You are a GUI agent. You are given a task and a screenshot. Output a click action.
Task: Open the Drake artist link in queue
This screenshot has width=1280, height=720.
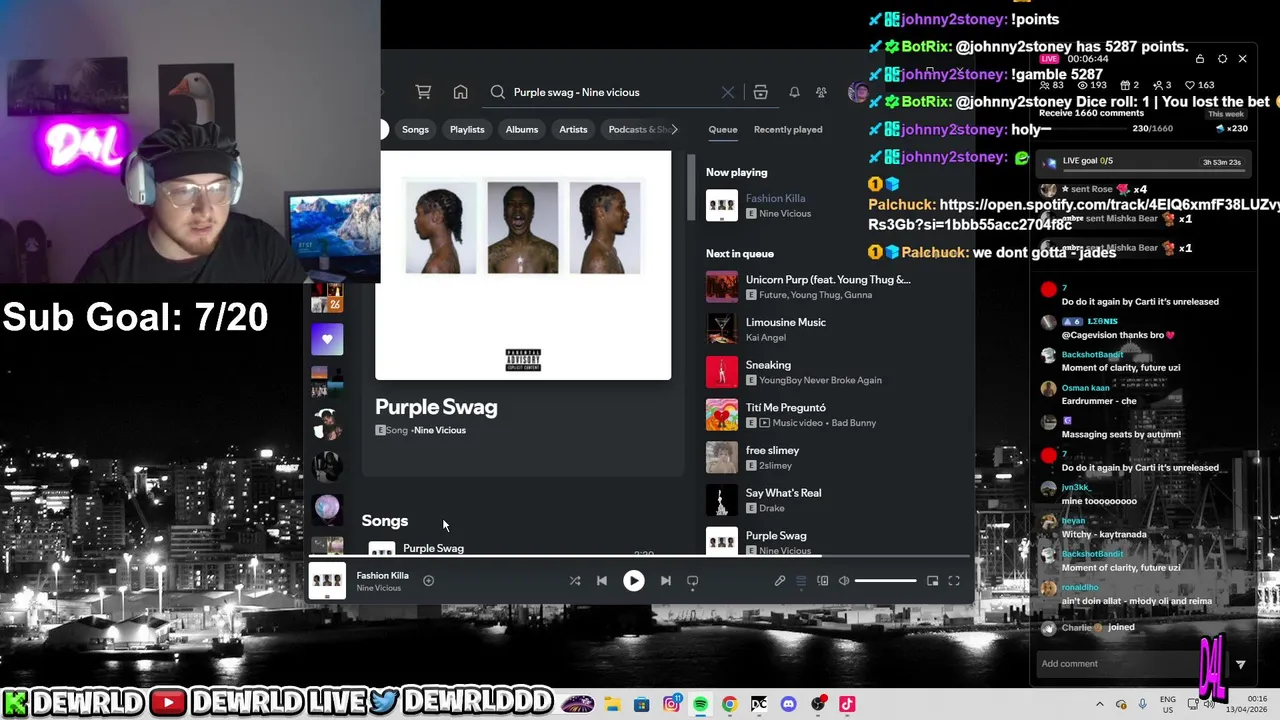tap(771, 508)
